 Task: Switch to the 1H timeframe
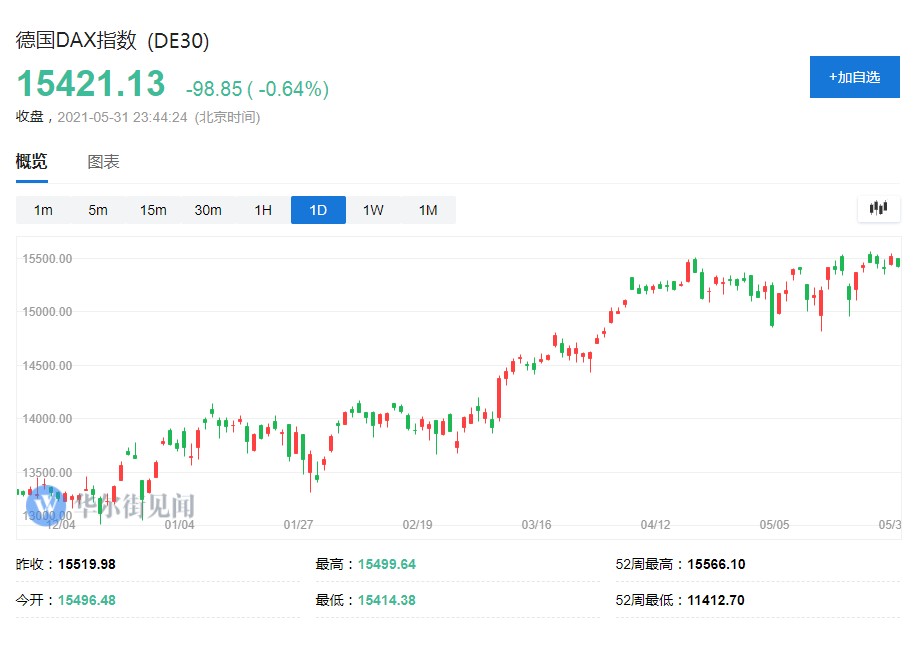click(263, 210)
